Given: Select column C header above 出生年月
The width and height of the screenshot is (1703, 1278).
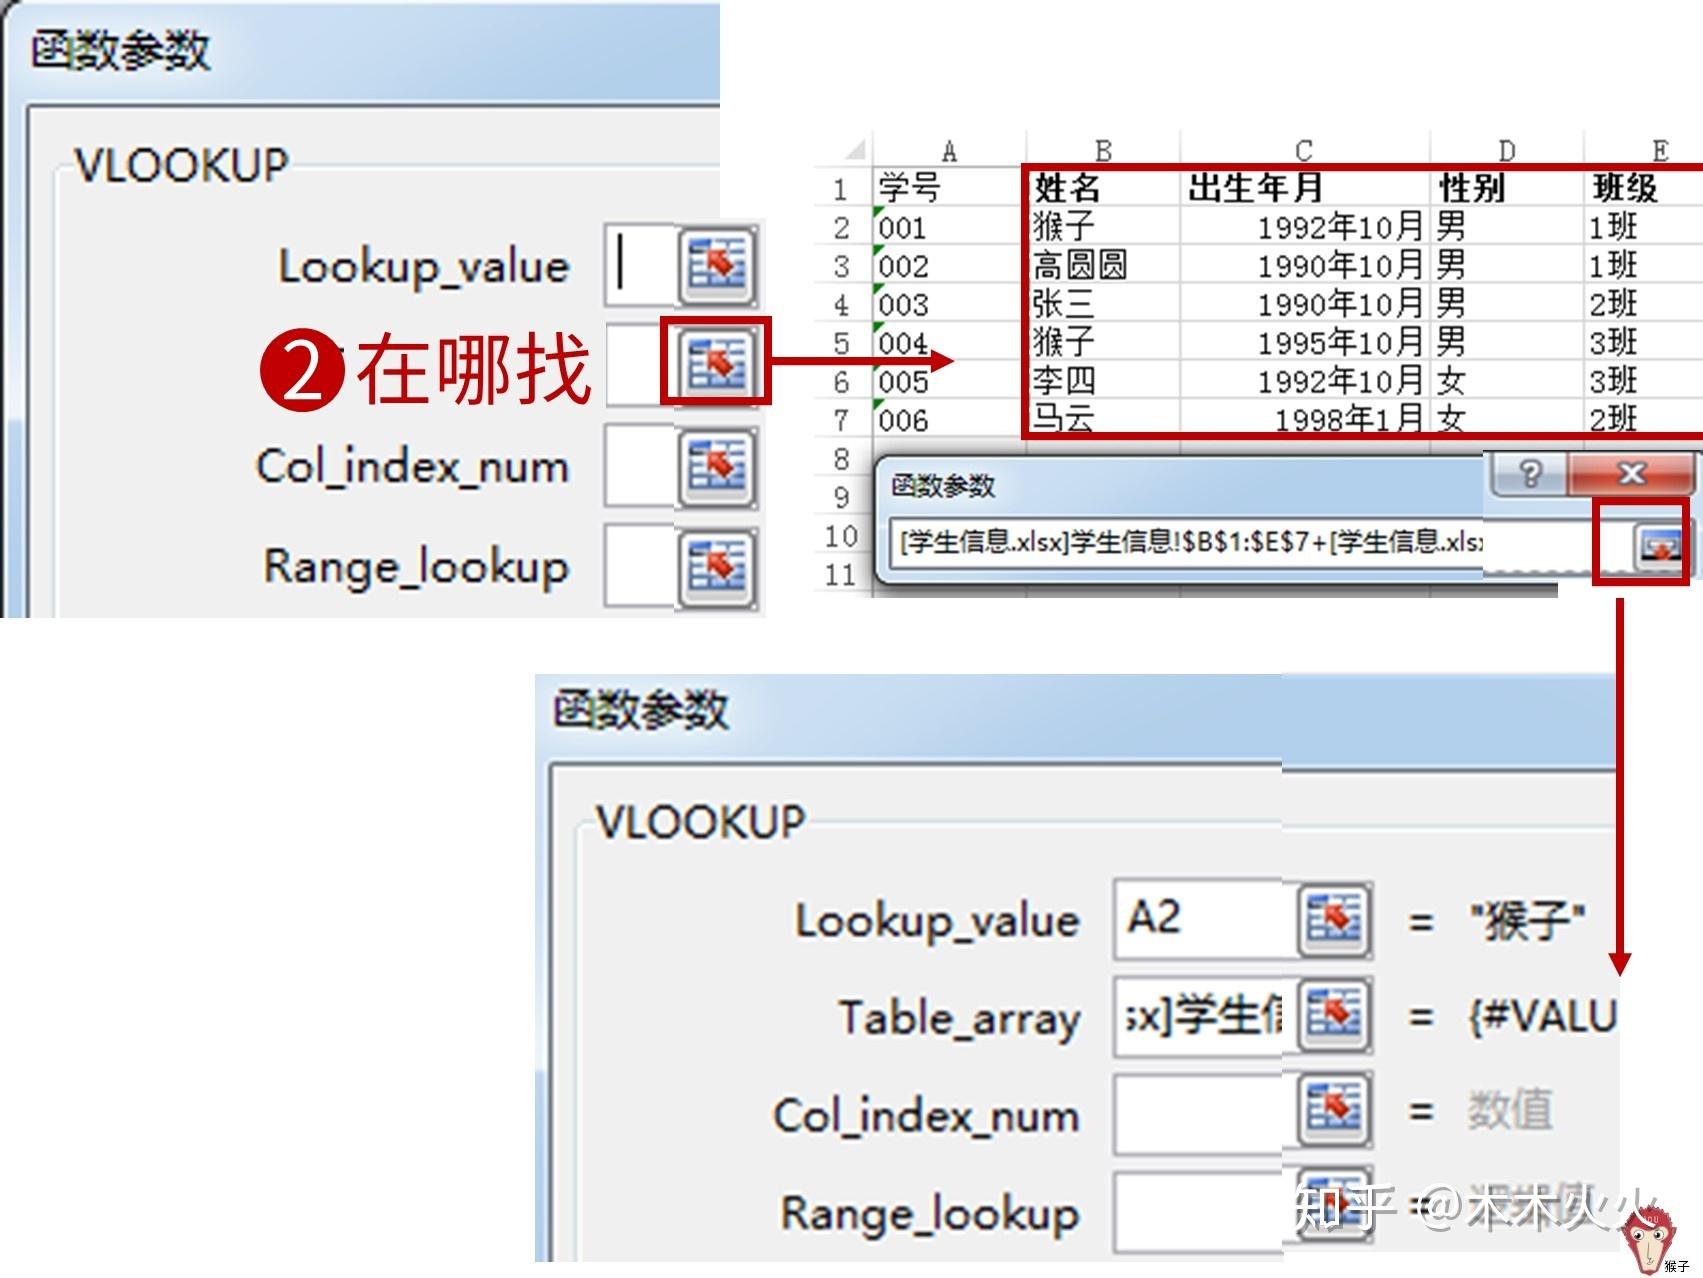Looking at the screenshot, I should tap(1304, 151).
